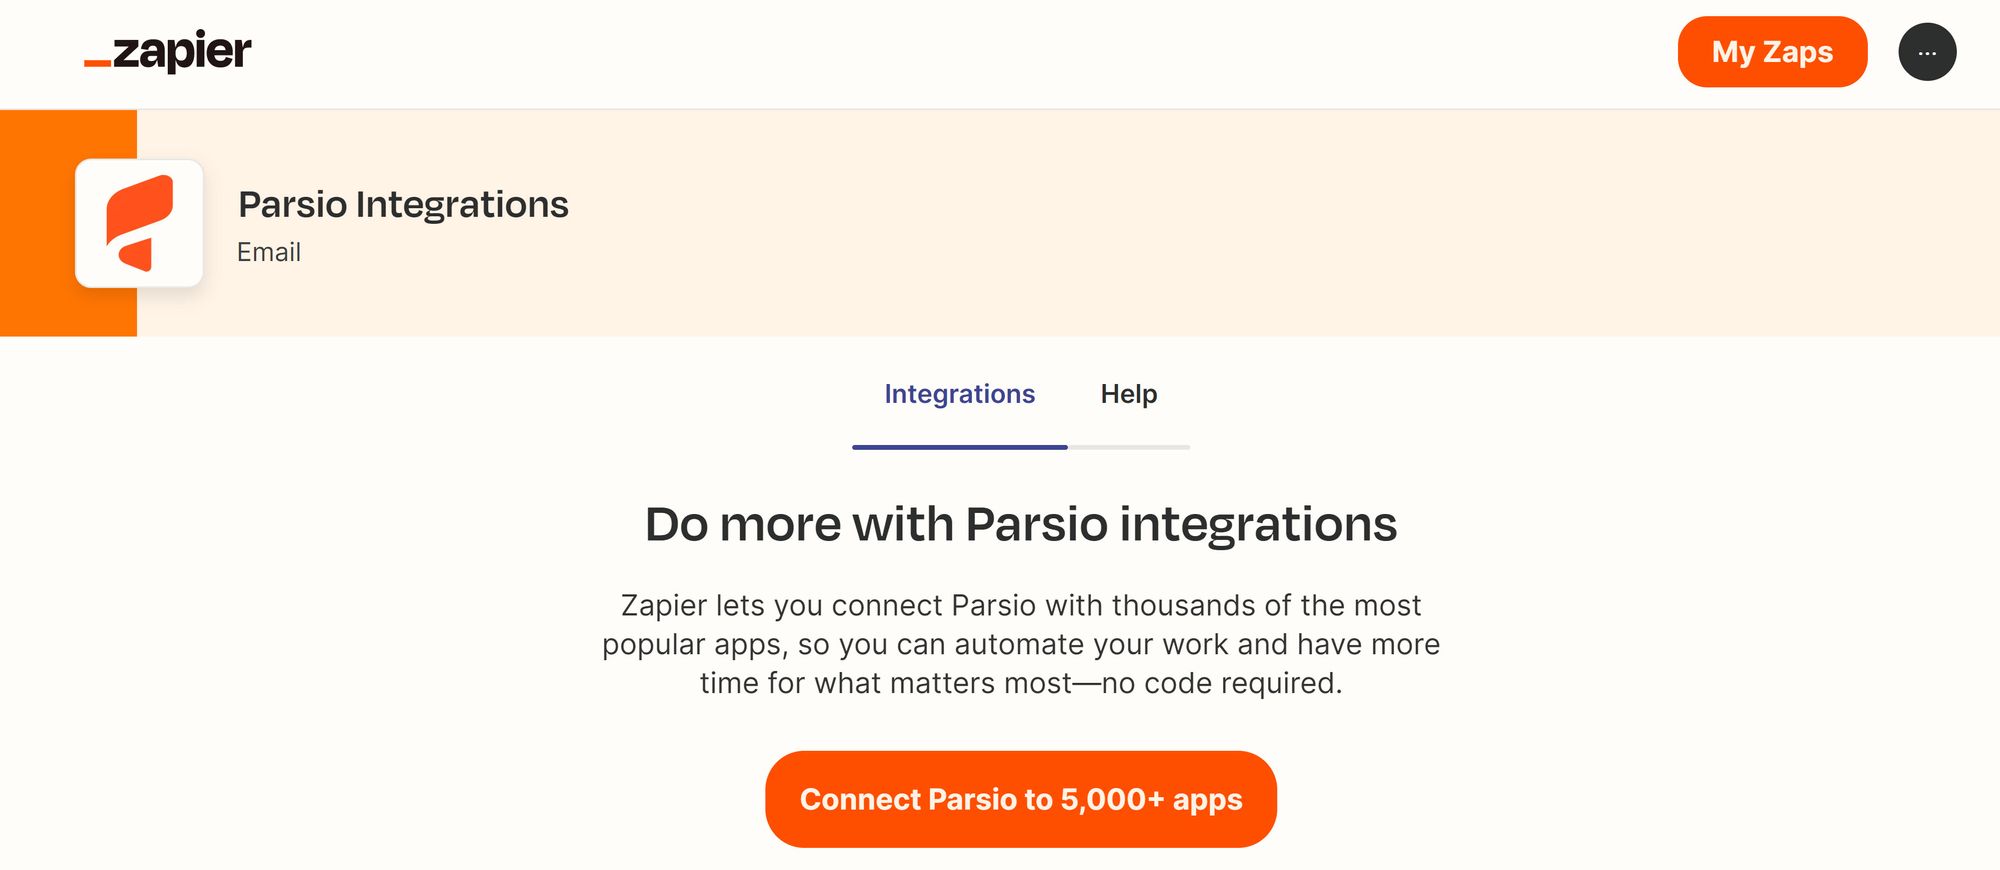Click the word 'zapier' in the logo
The height and width of the screenshot is (870, 2000).
pyautogui.click(x=182, y=50)
